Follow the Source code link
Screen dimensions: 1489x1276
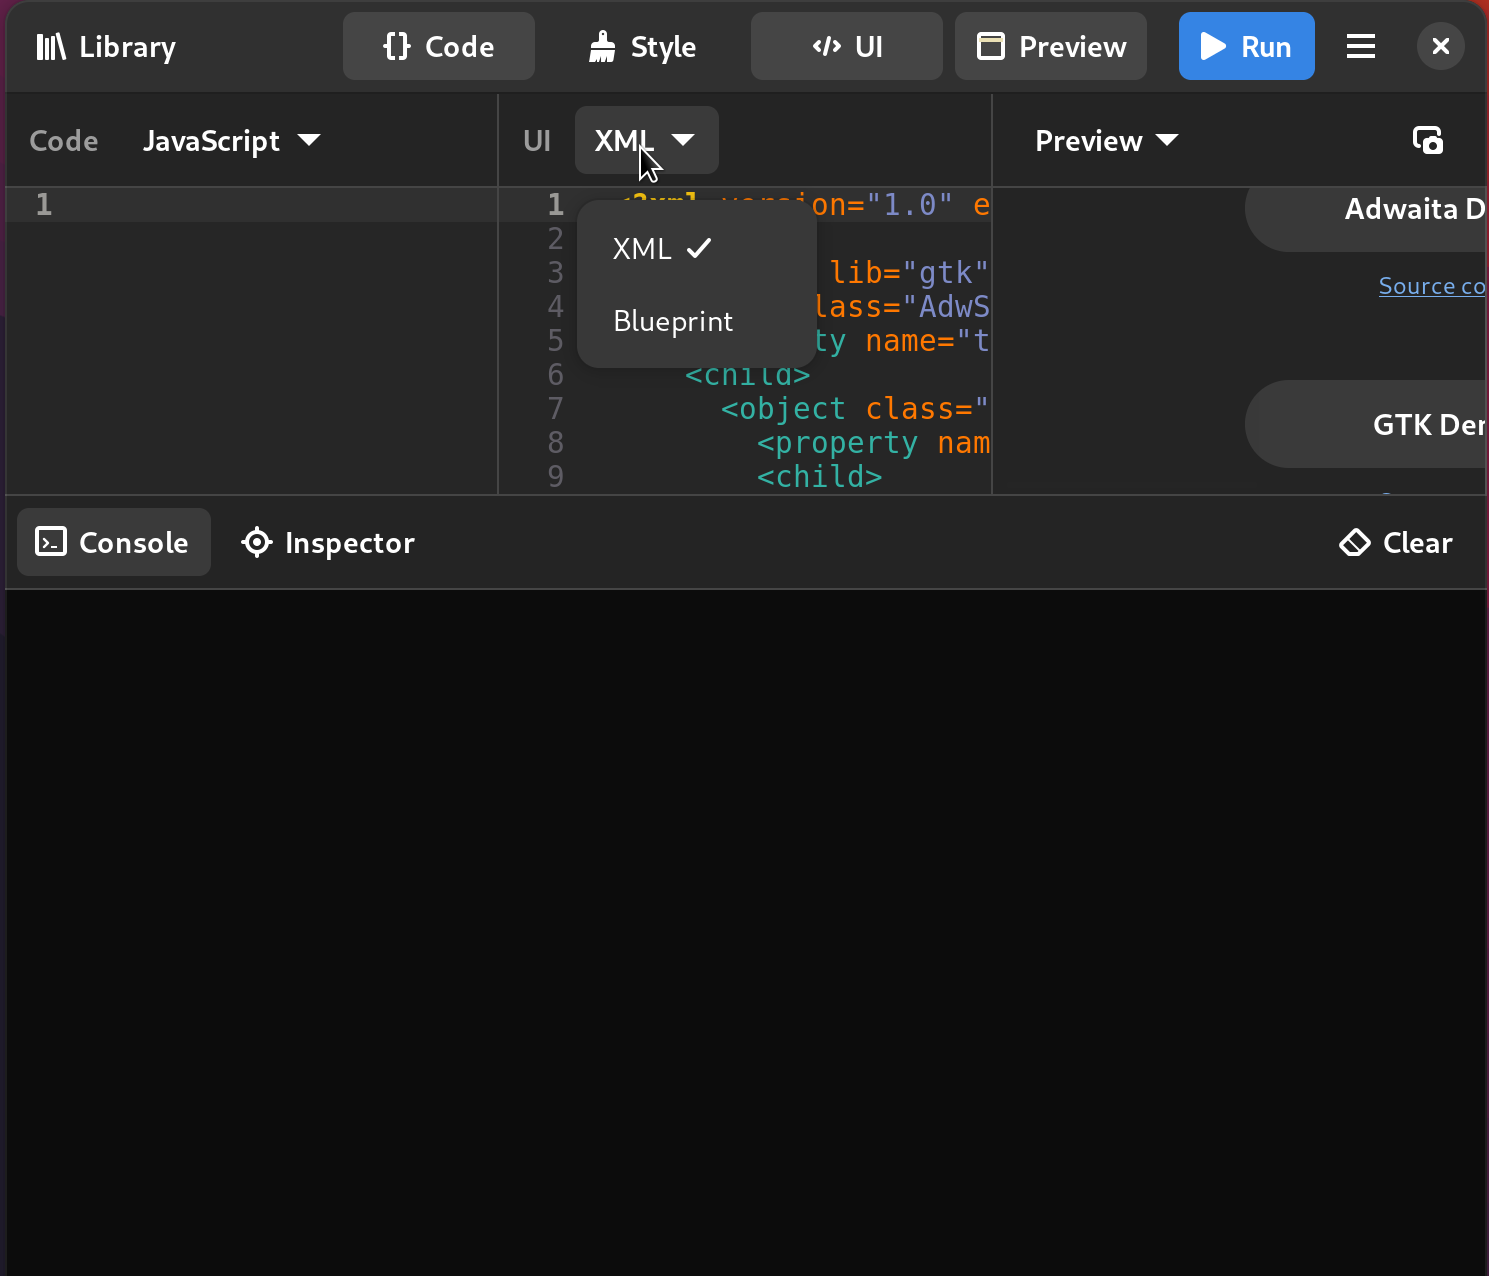(1432, 285)
